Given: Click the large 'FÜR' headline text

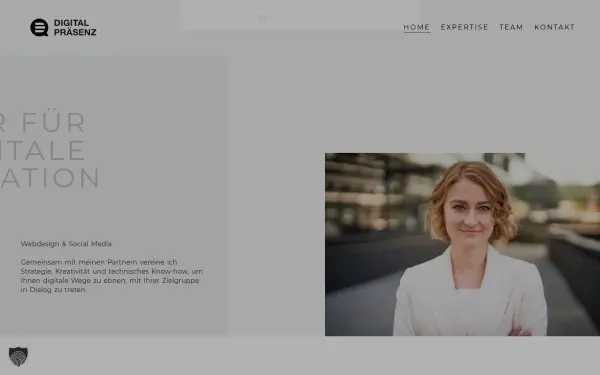Looking at the screenshot, I should point(53,122).
